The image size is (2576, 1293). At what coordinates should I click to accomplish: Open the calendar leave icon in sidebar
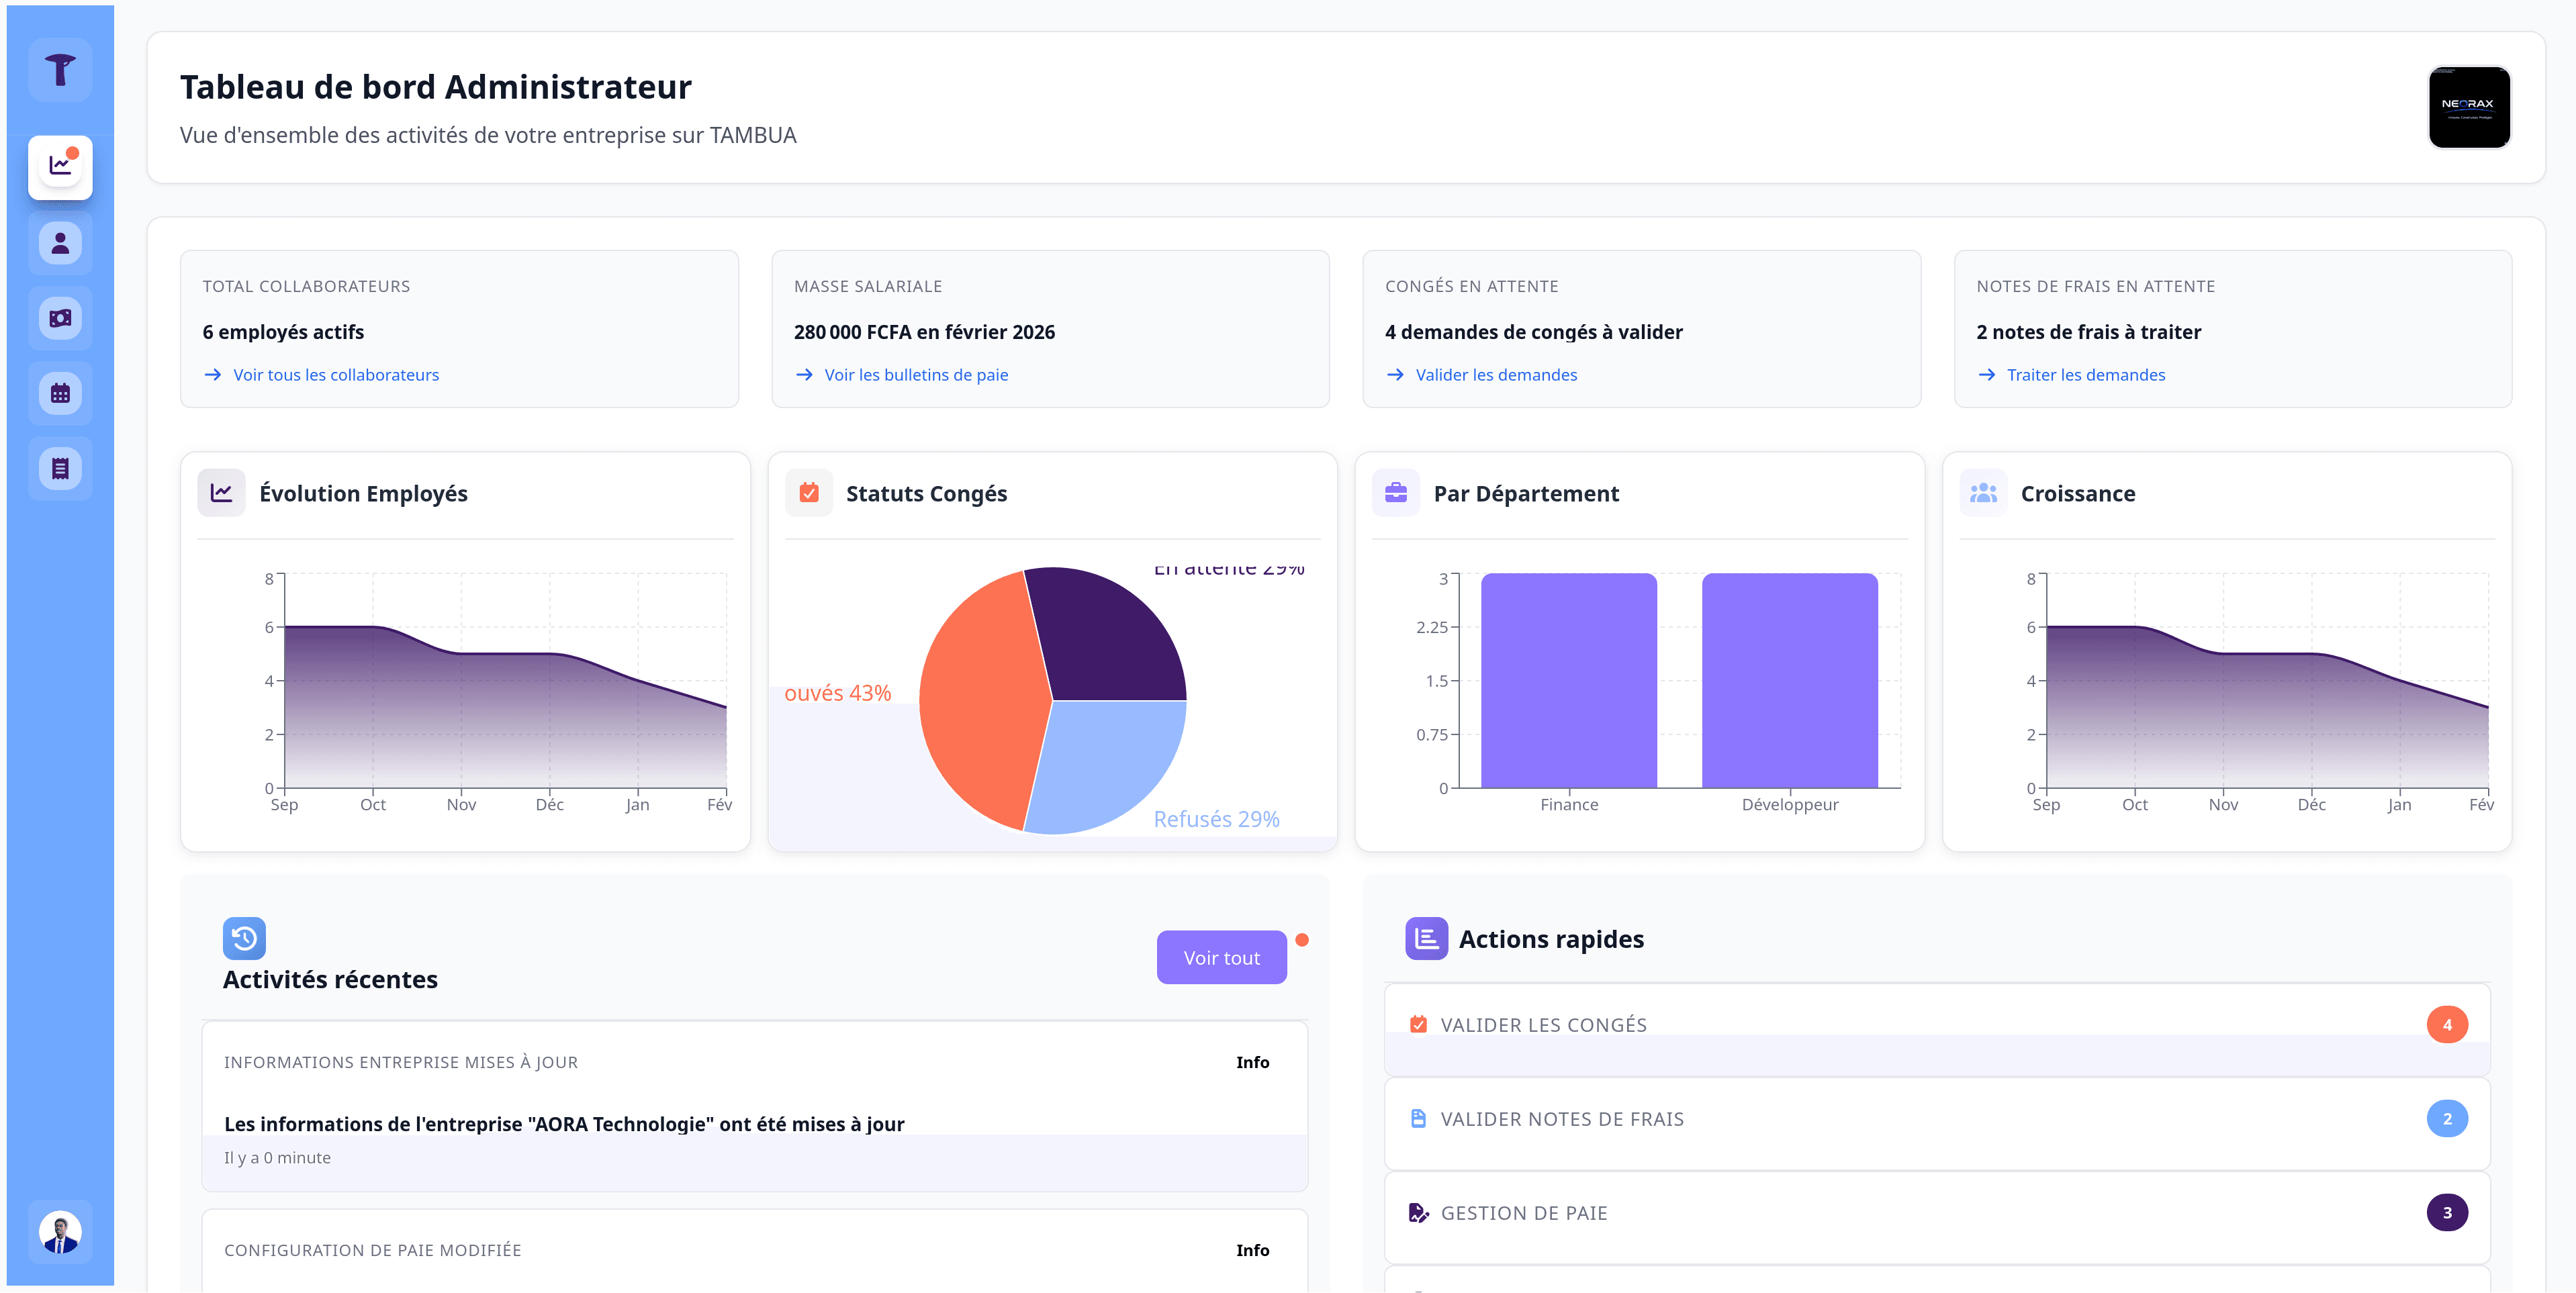point(60,393)
